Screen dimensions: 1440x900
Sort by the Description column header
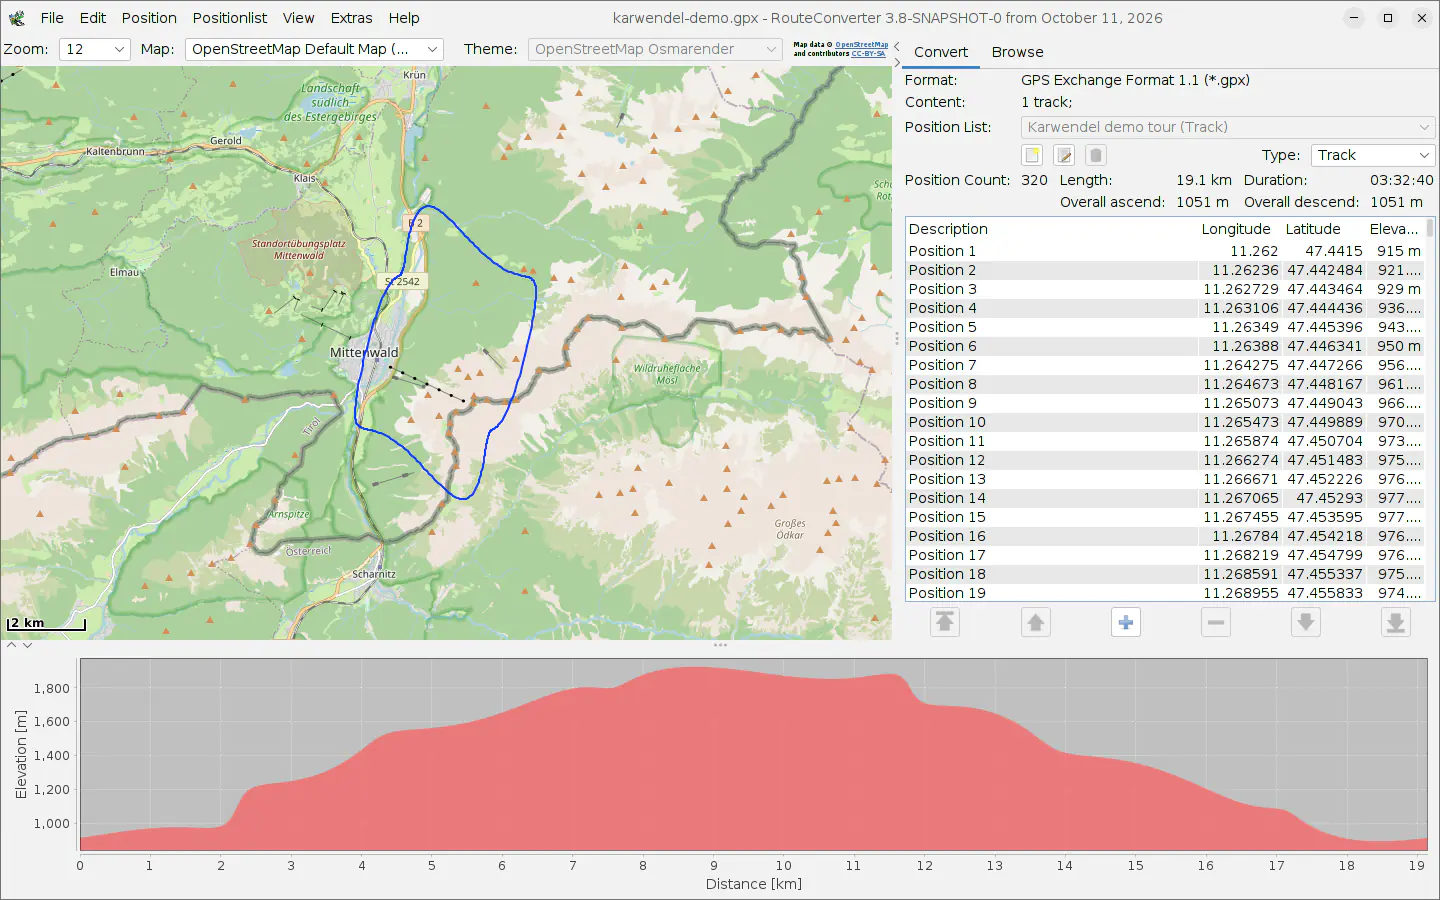pyautogui.click(x=1051, y=229)
